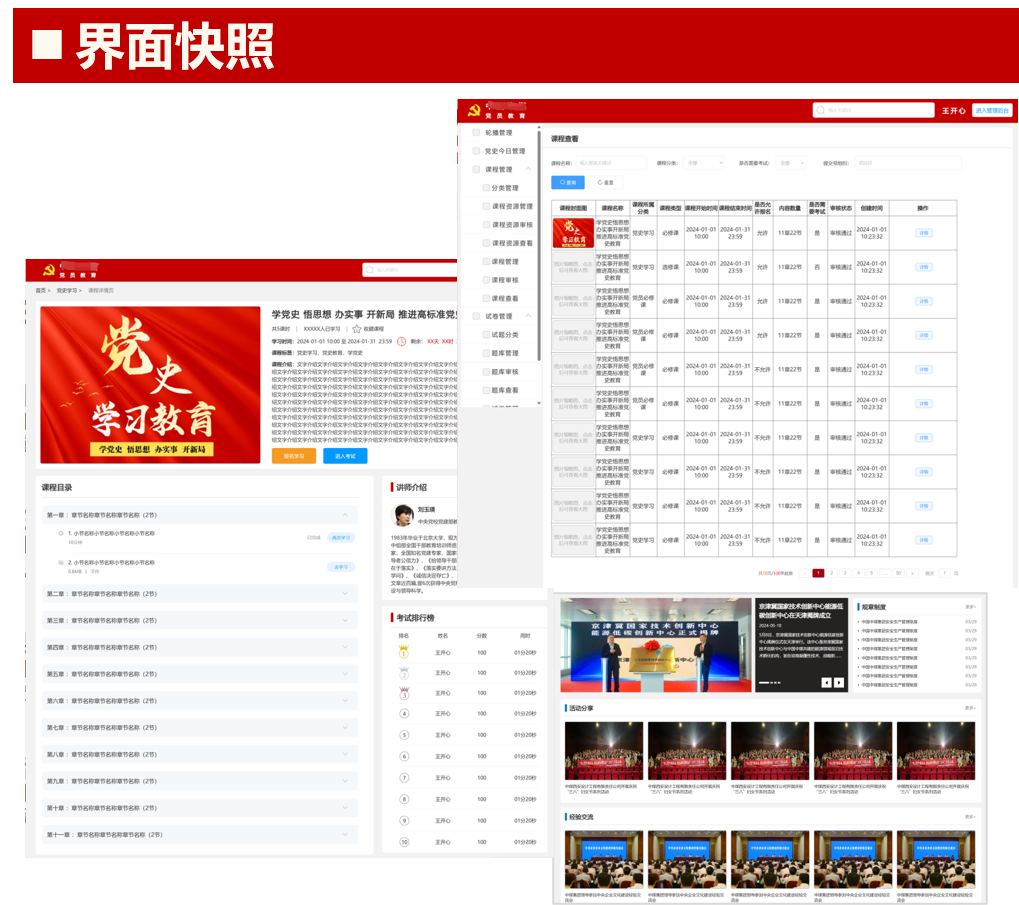Click the red clock icon beside study time
1019x905 pixels.
point(401,341)
